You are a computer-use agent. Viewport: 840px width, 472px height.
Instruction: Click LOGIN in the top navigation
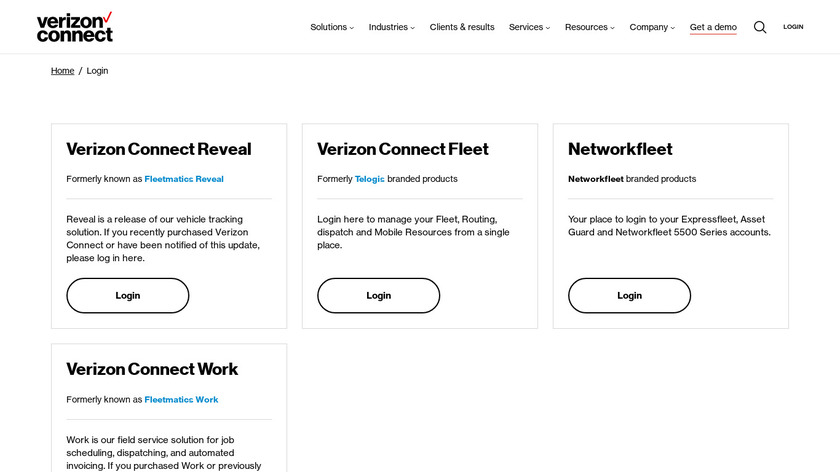click(x=793, y=27)
